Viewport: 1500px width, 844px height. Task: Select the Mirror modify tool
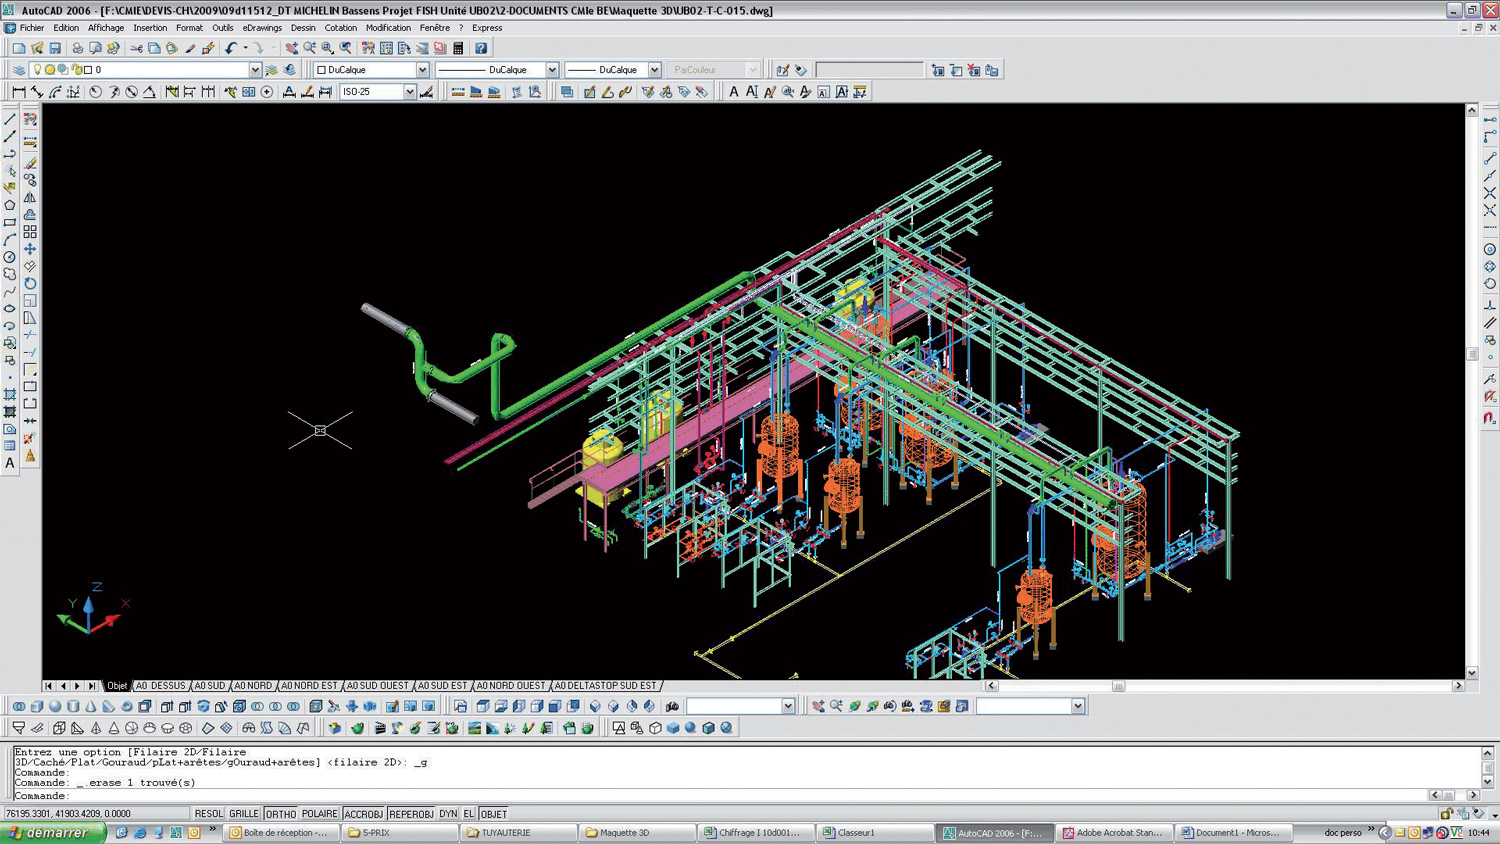(30, 197)
